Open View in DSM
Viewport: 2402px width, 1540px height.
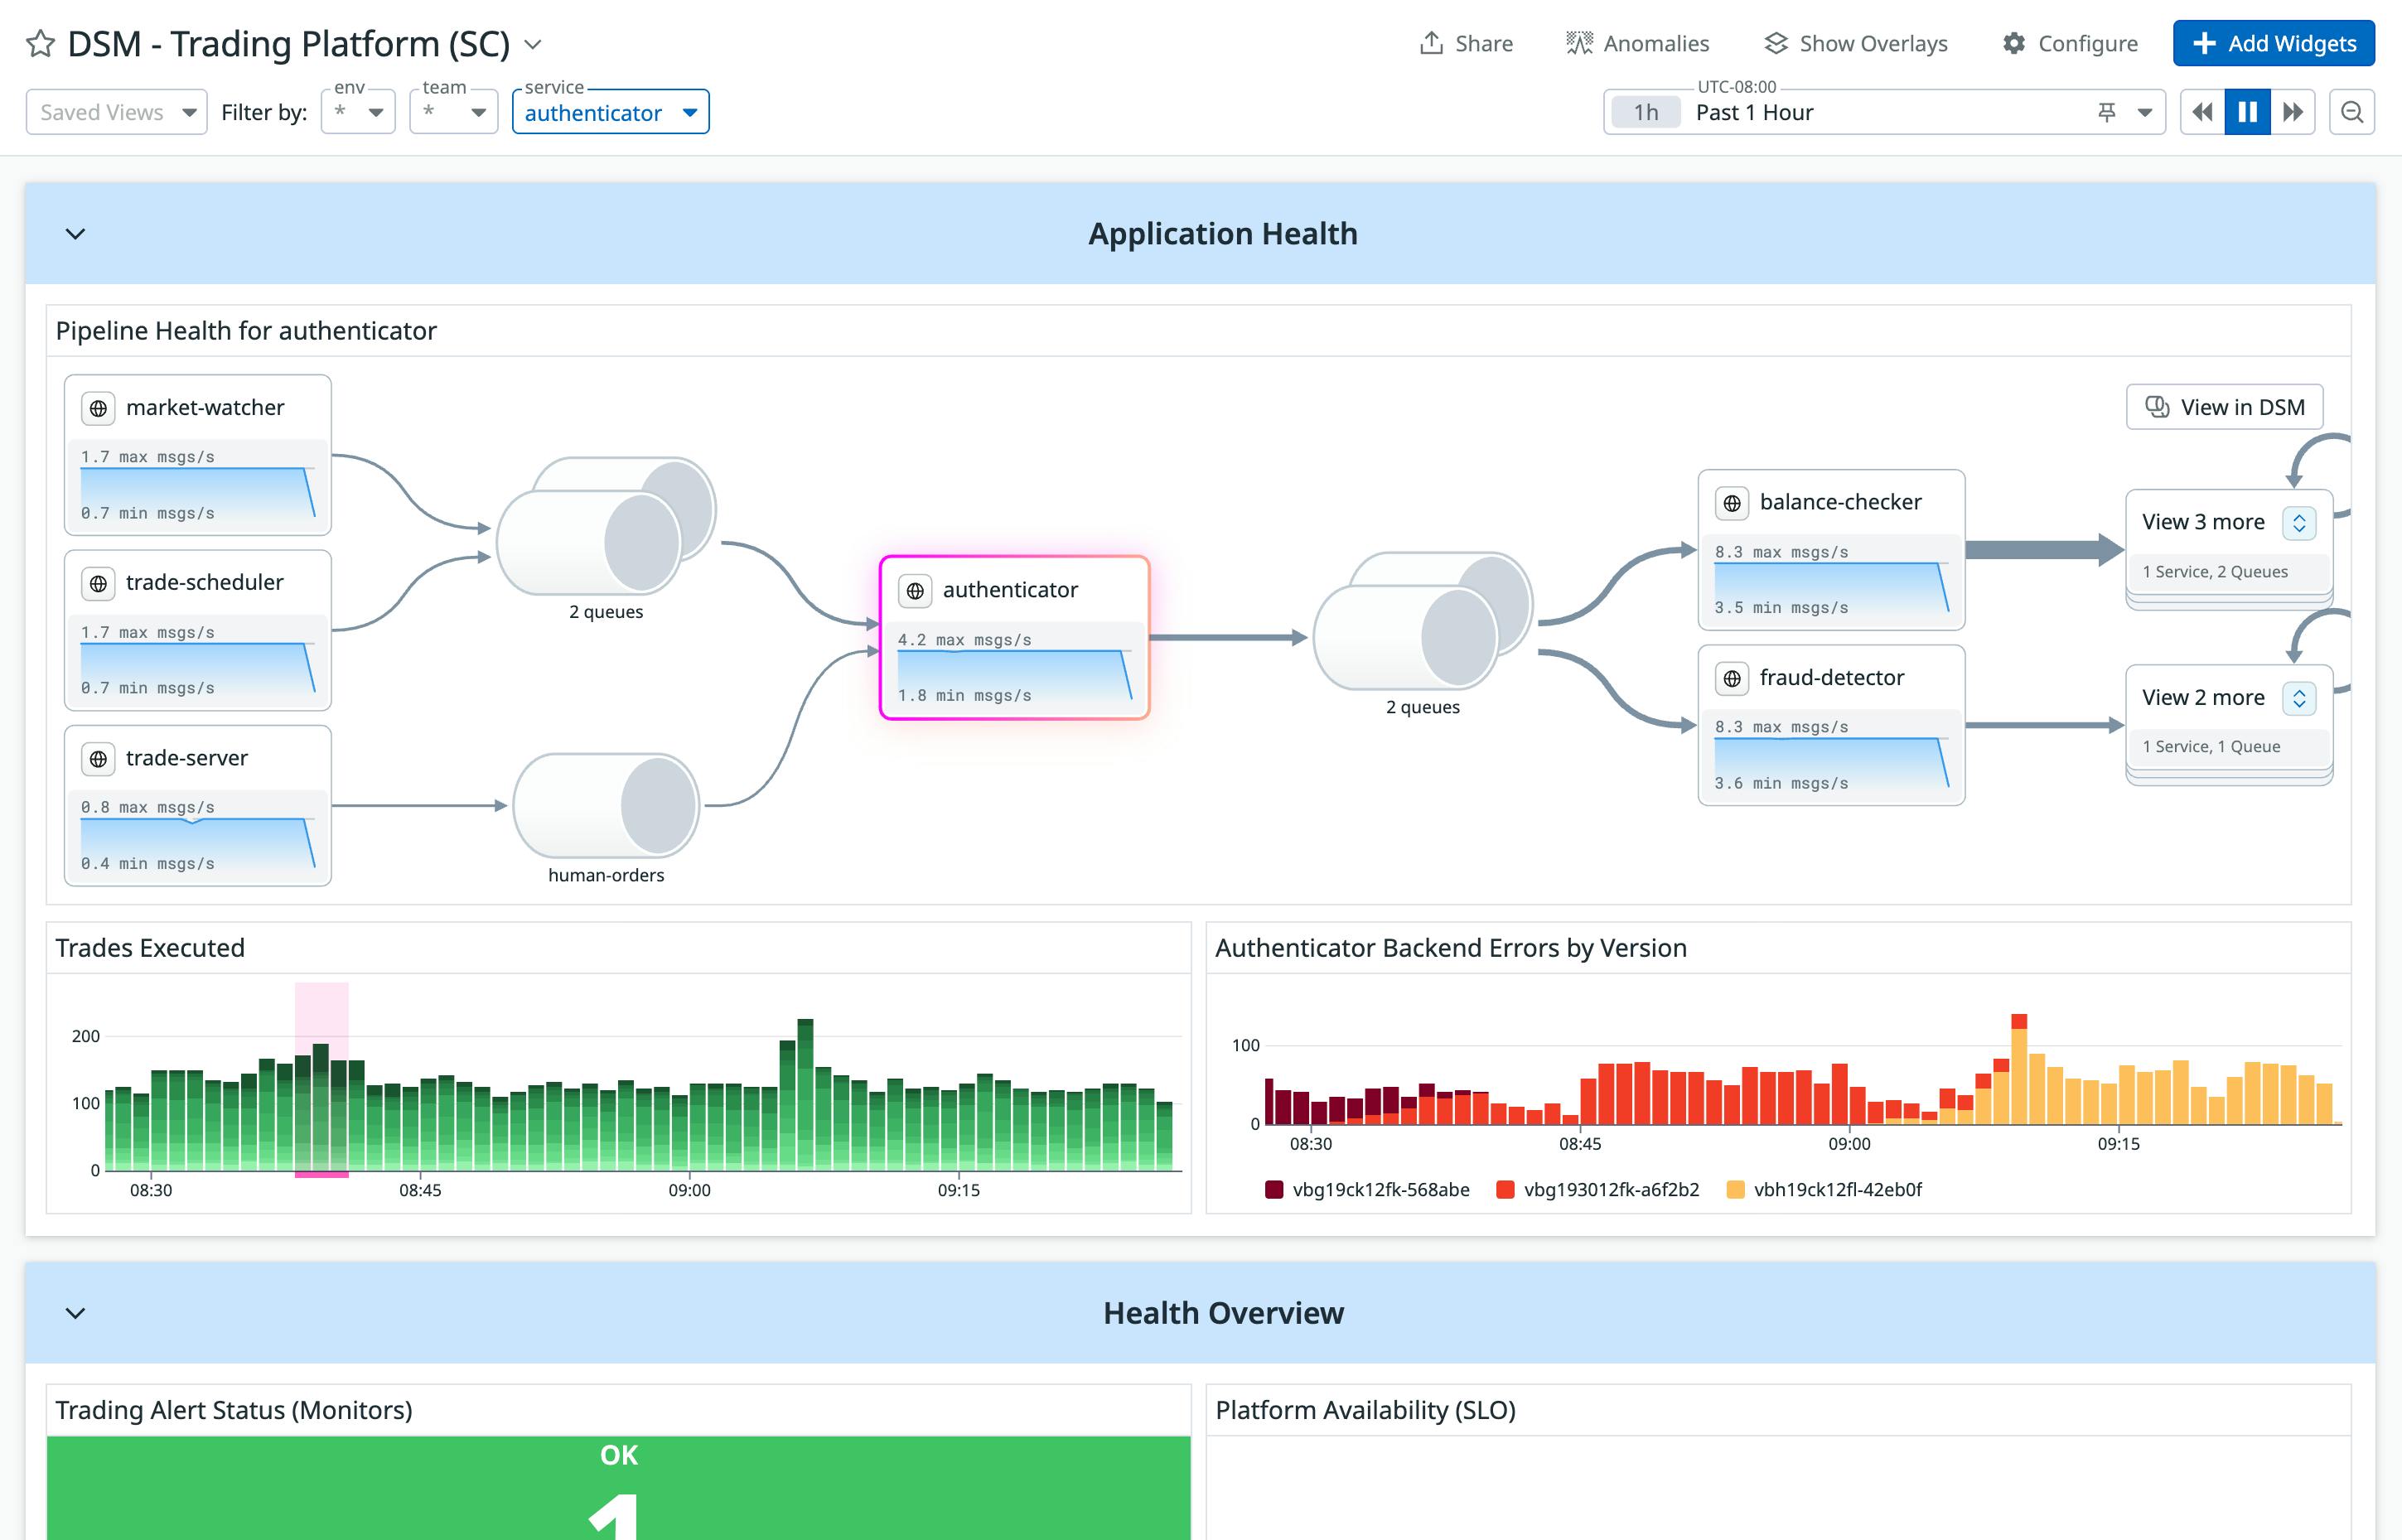[2225, 407]
